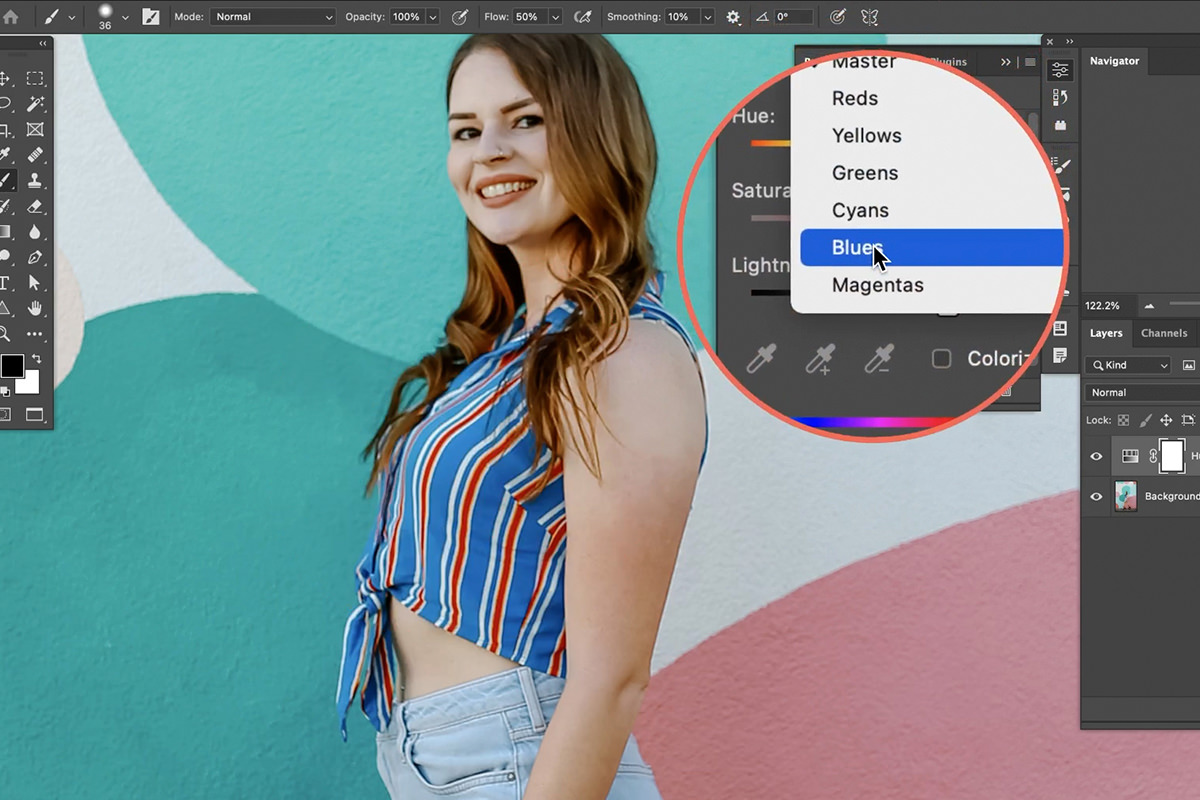Open the Flow slider dropdown arrow

(555, 17)
